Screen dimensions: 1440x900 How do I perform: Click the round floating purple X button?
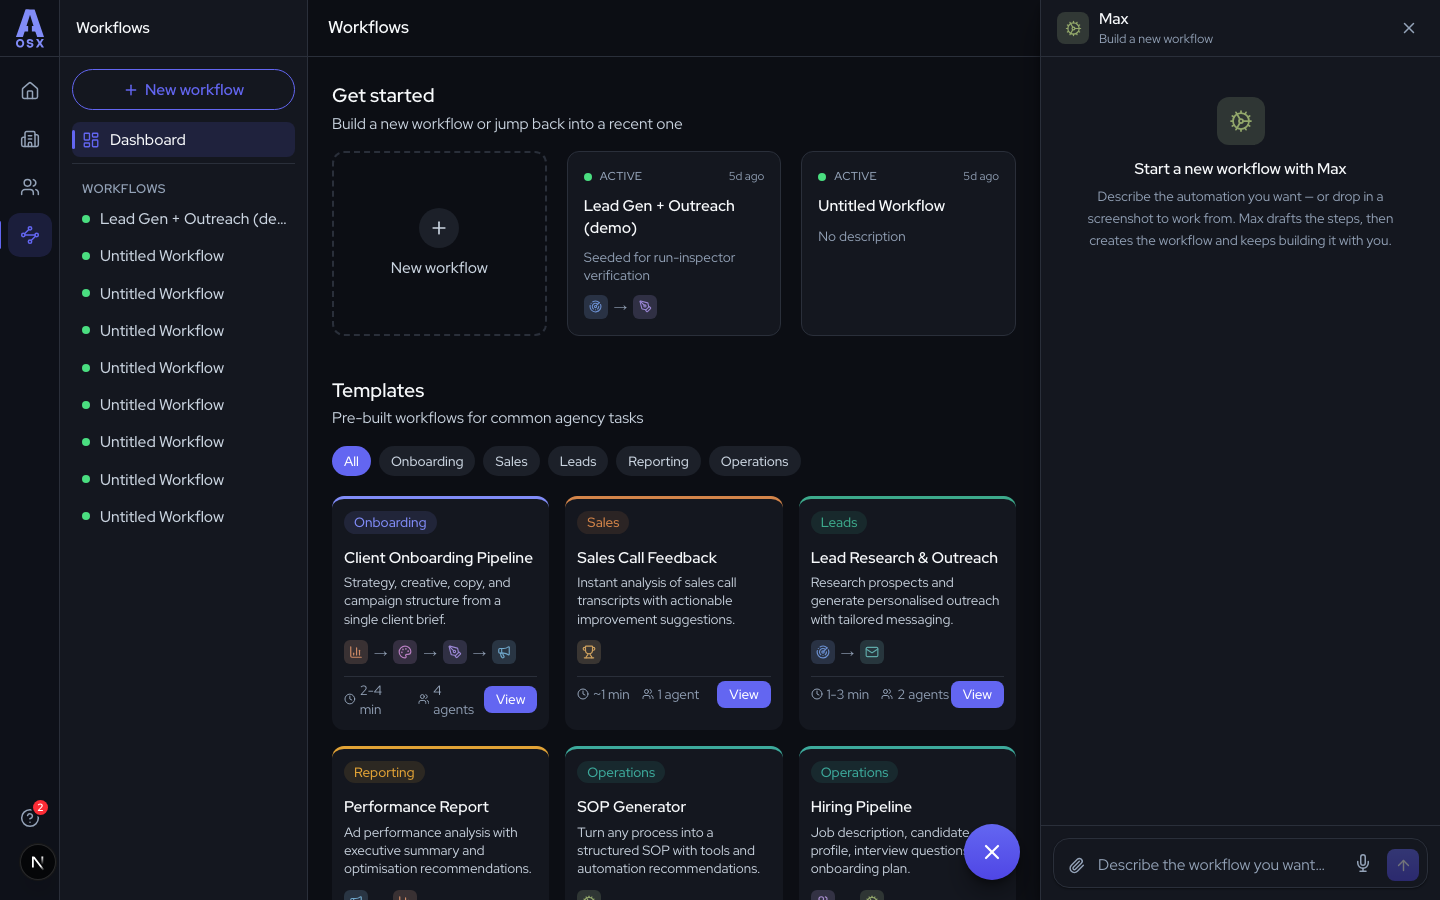point(992,852)
